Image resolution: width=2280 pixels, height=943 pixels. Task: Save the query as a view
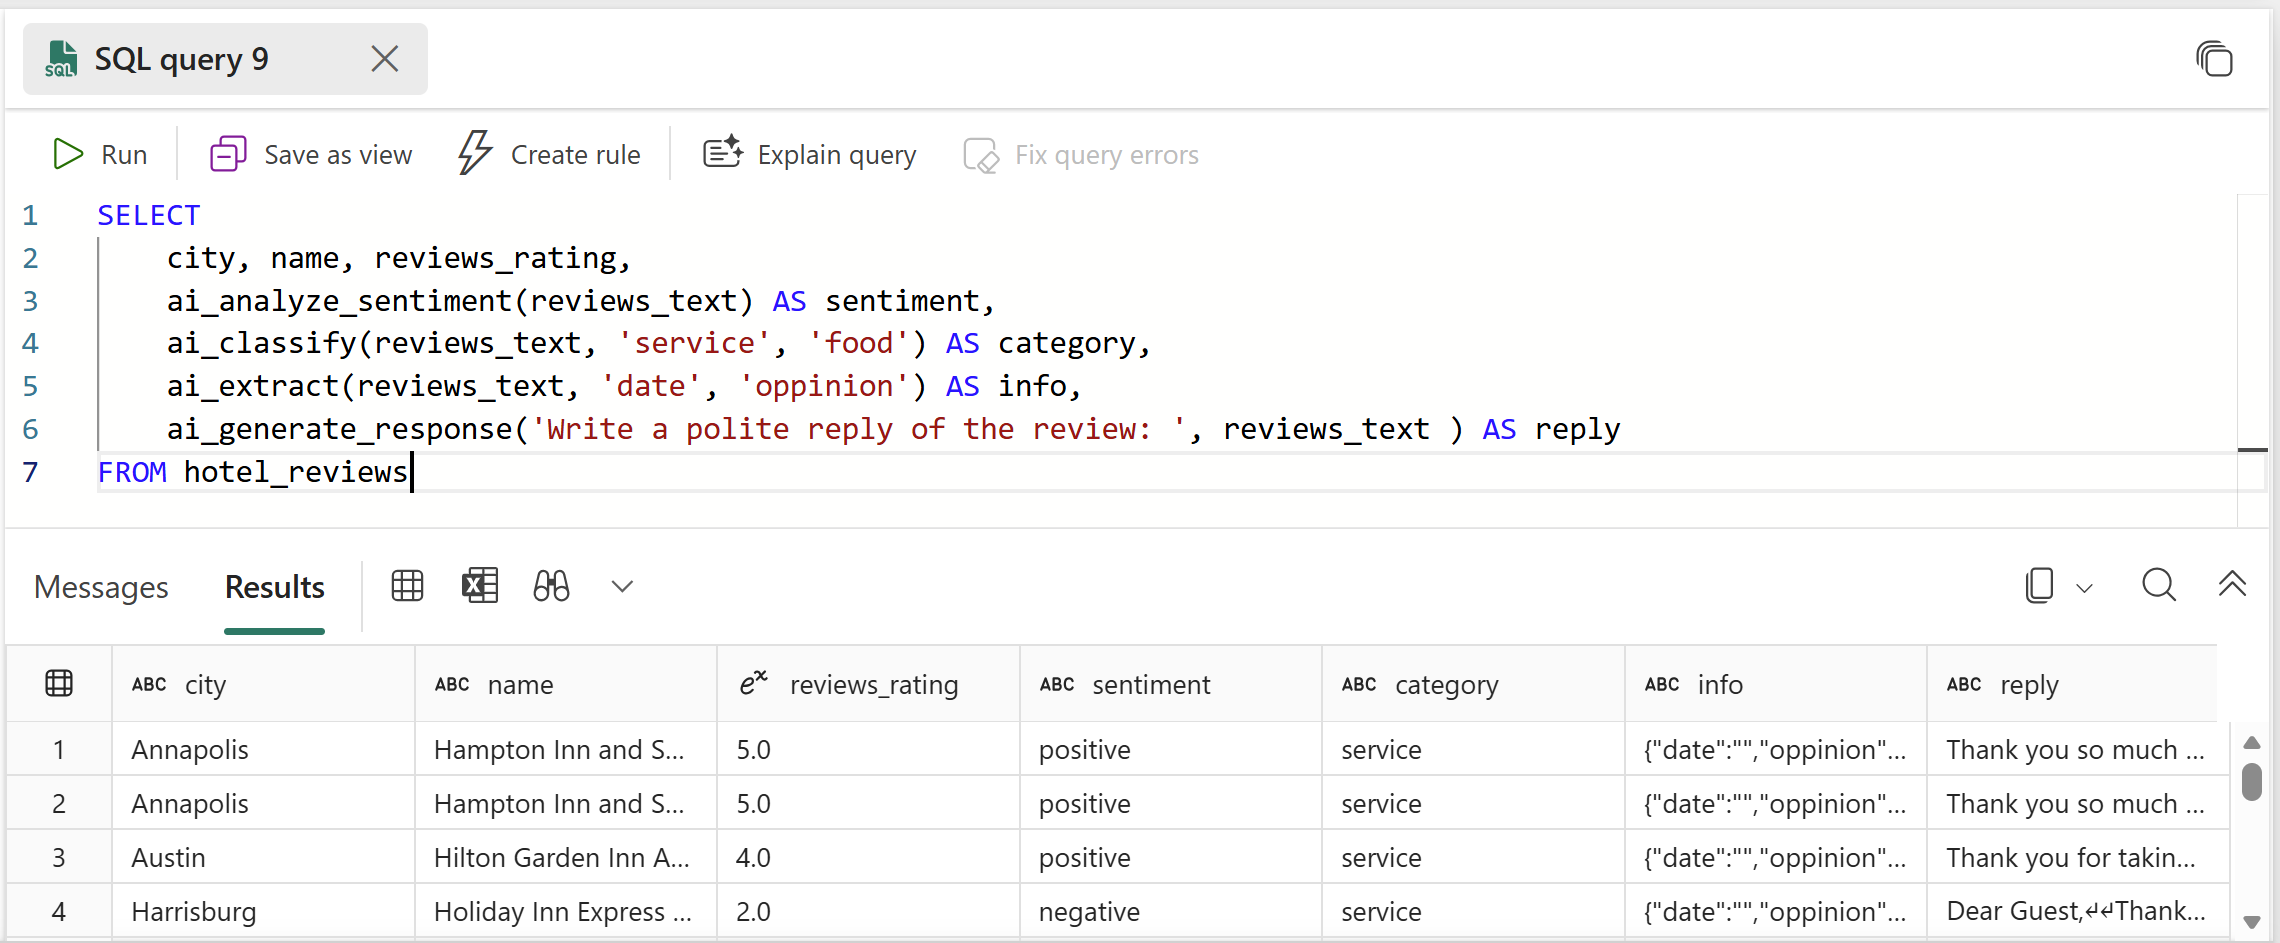click(x=310, y=154)
